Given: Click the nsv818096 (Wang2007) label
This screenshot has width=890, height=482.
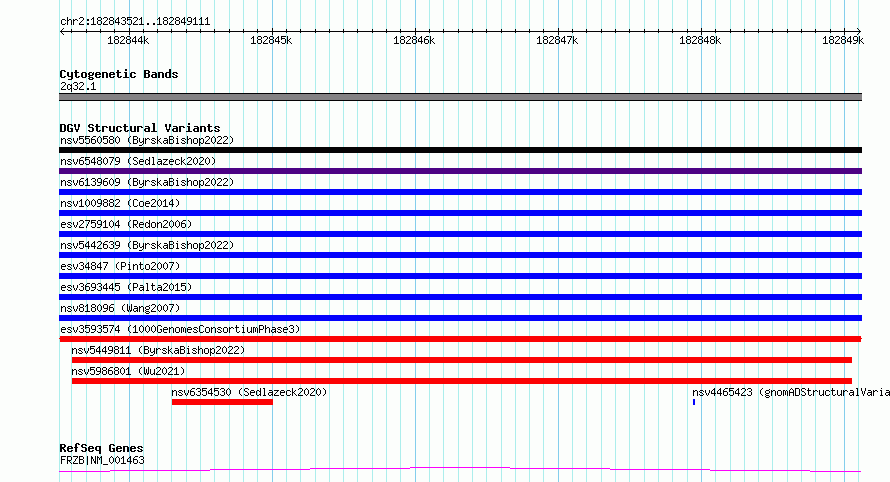Looking at the screenshot, I should [x=120, y=308].
